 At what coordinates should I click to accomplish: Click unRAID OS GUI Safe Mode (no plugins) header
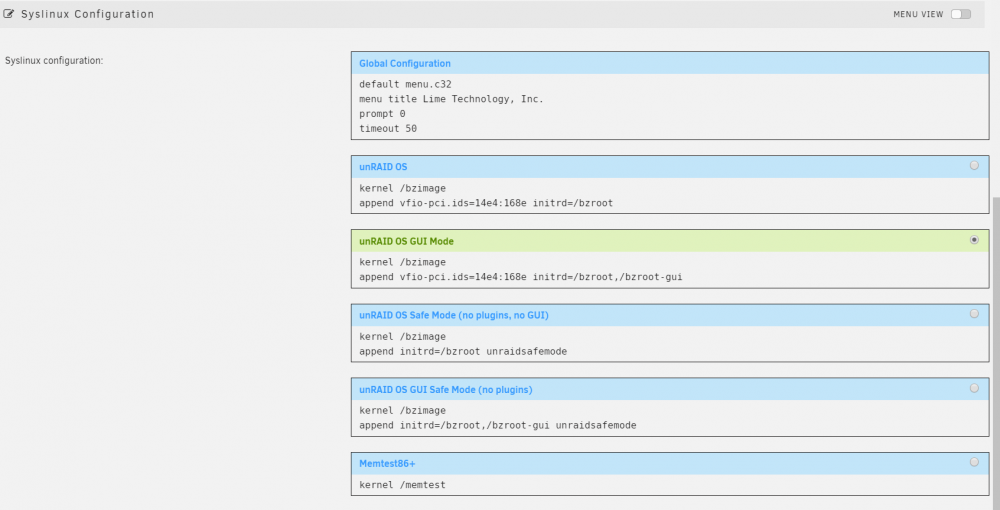tap(670, 389)
